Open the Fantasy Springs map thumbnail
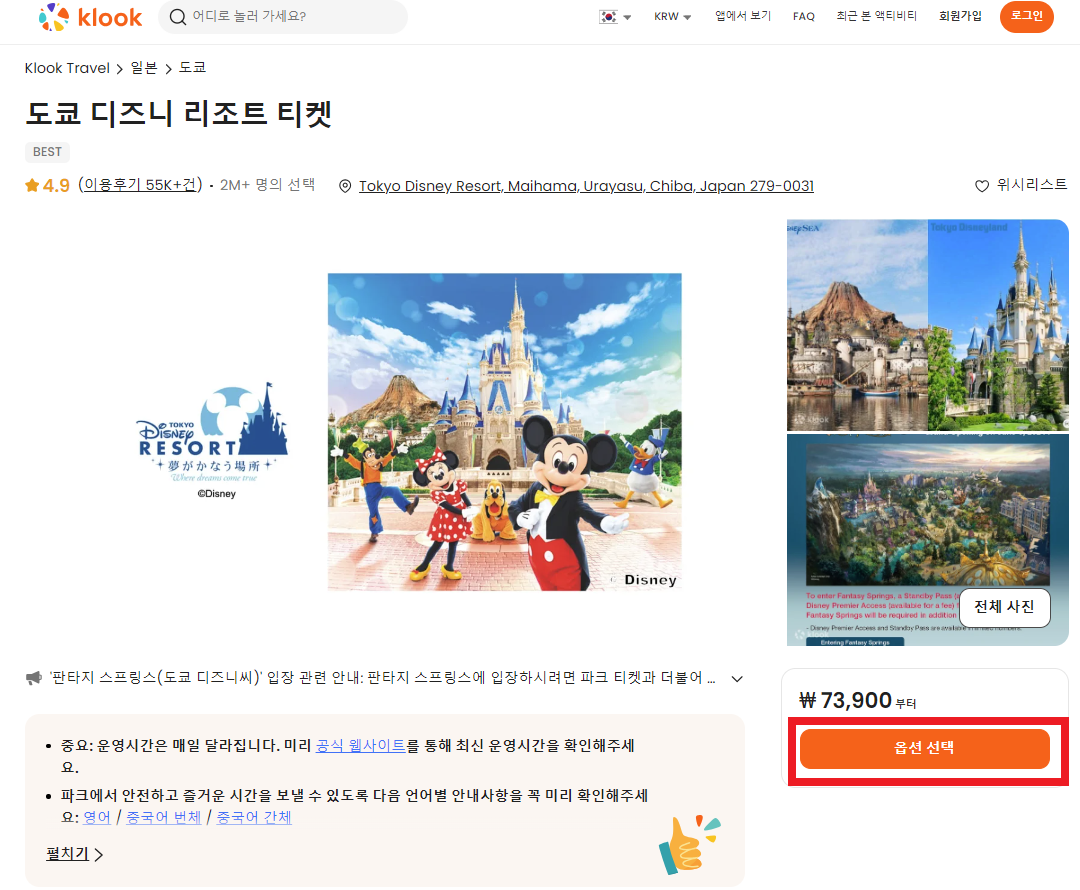1080x890 pixels. pos(927,540)
